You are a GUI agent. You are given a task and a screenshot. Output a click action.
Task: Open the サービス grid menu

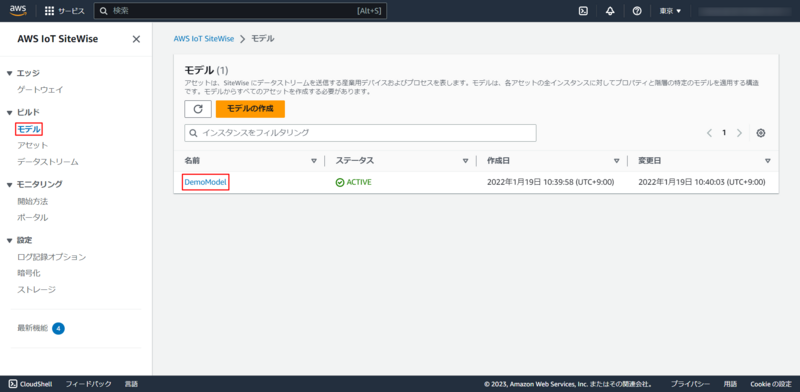coord(65,11)
